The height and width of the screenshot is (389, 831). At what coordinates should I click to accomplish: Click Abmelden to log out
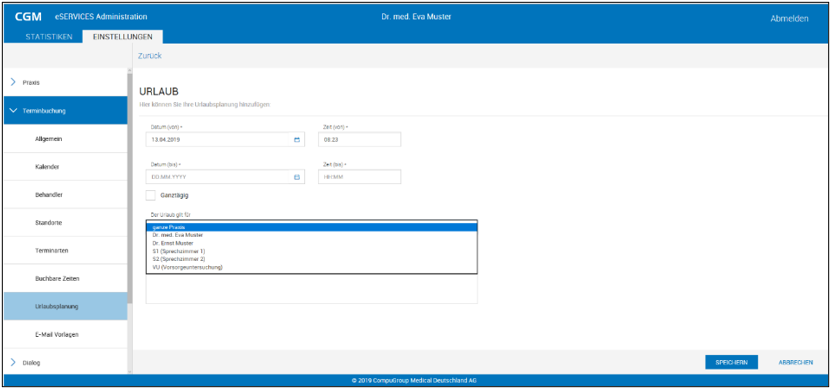789,19
